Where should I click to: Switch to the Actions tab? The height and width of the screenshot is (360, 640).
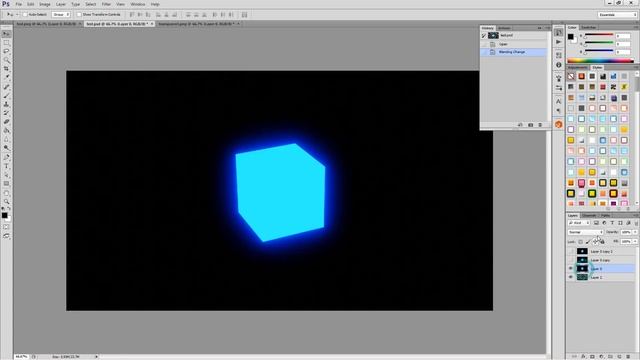[x=504, y=28]
